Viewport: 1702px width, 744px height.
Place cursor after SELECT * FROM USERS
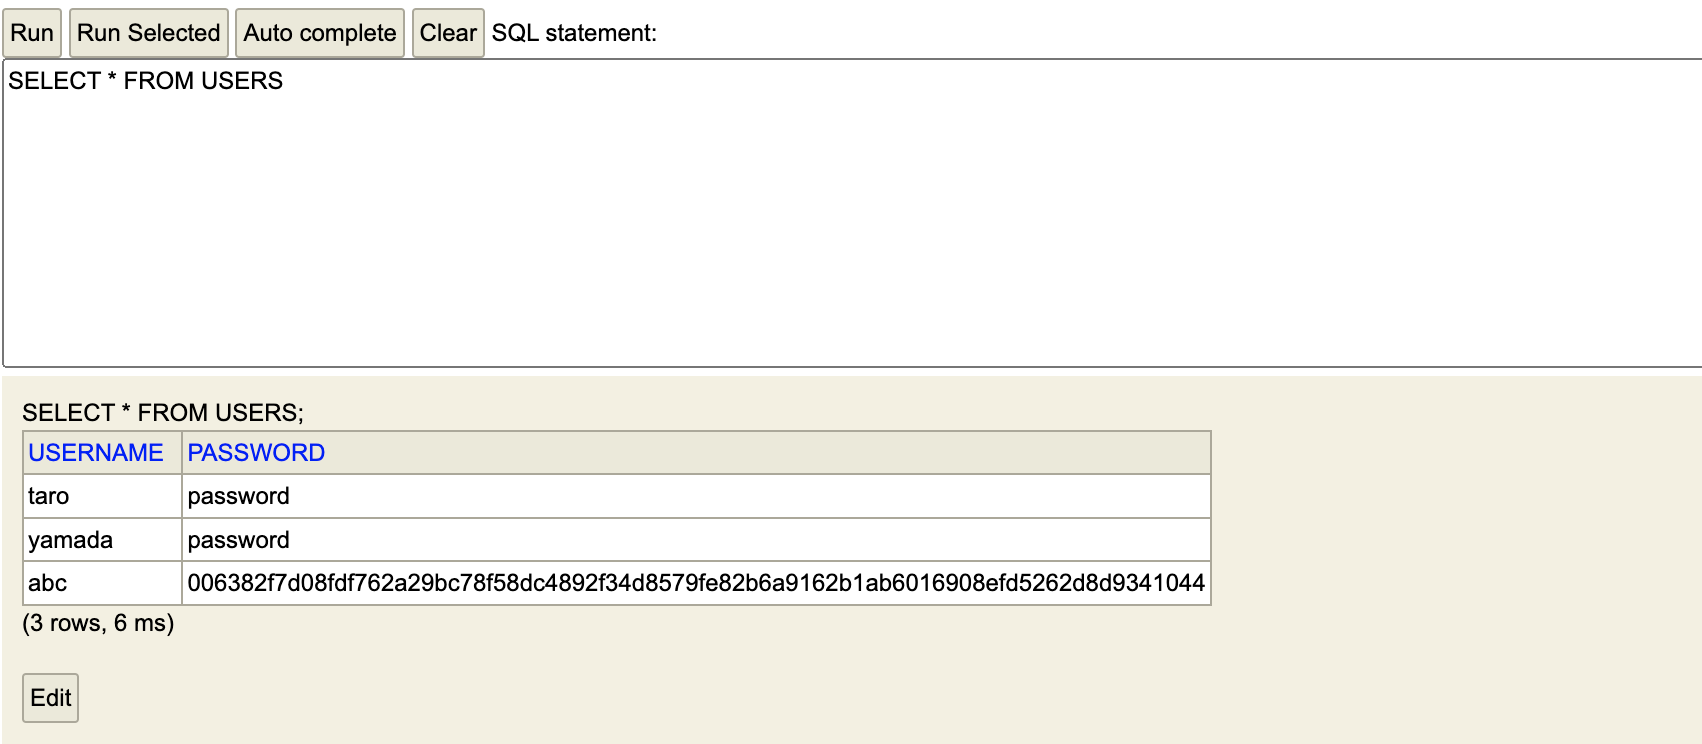pos(283,80)
